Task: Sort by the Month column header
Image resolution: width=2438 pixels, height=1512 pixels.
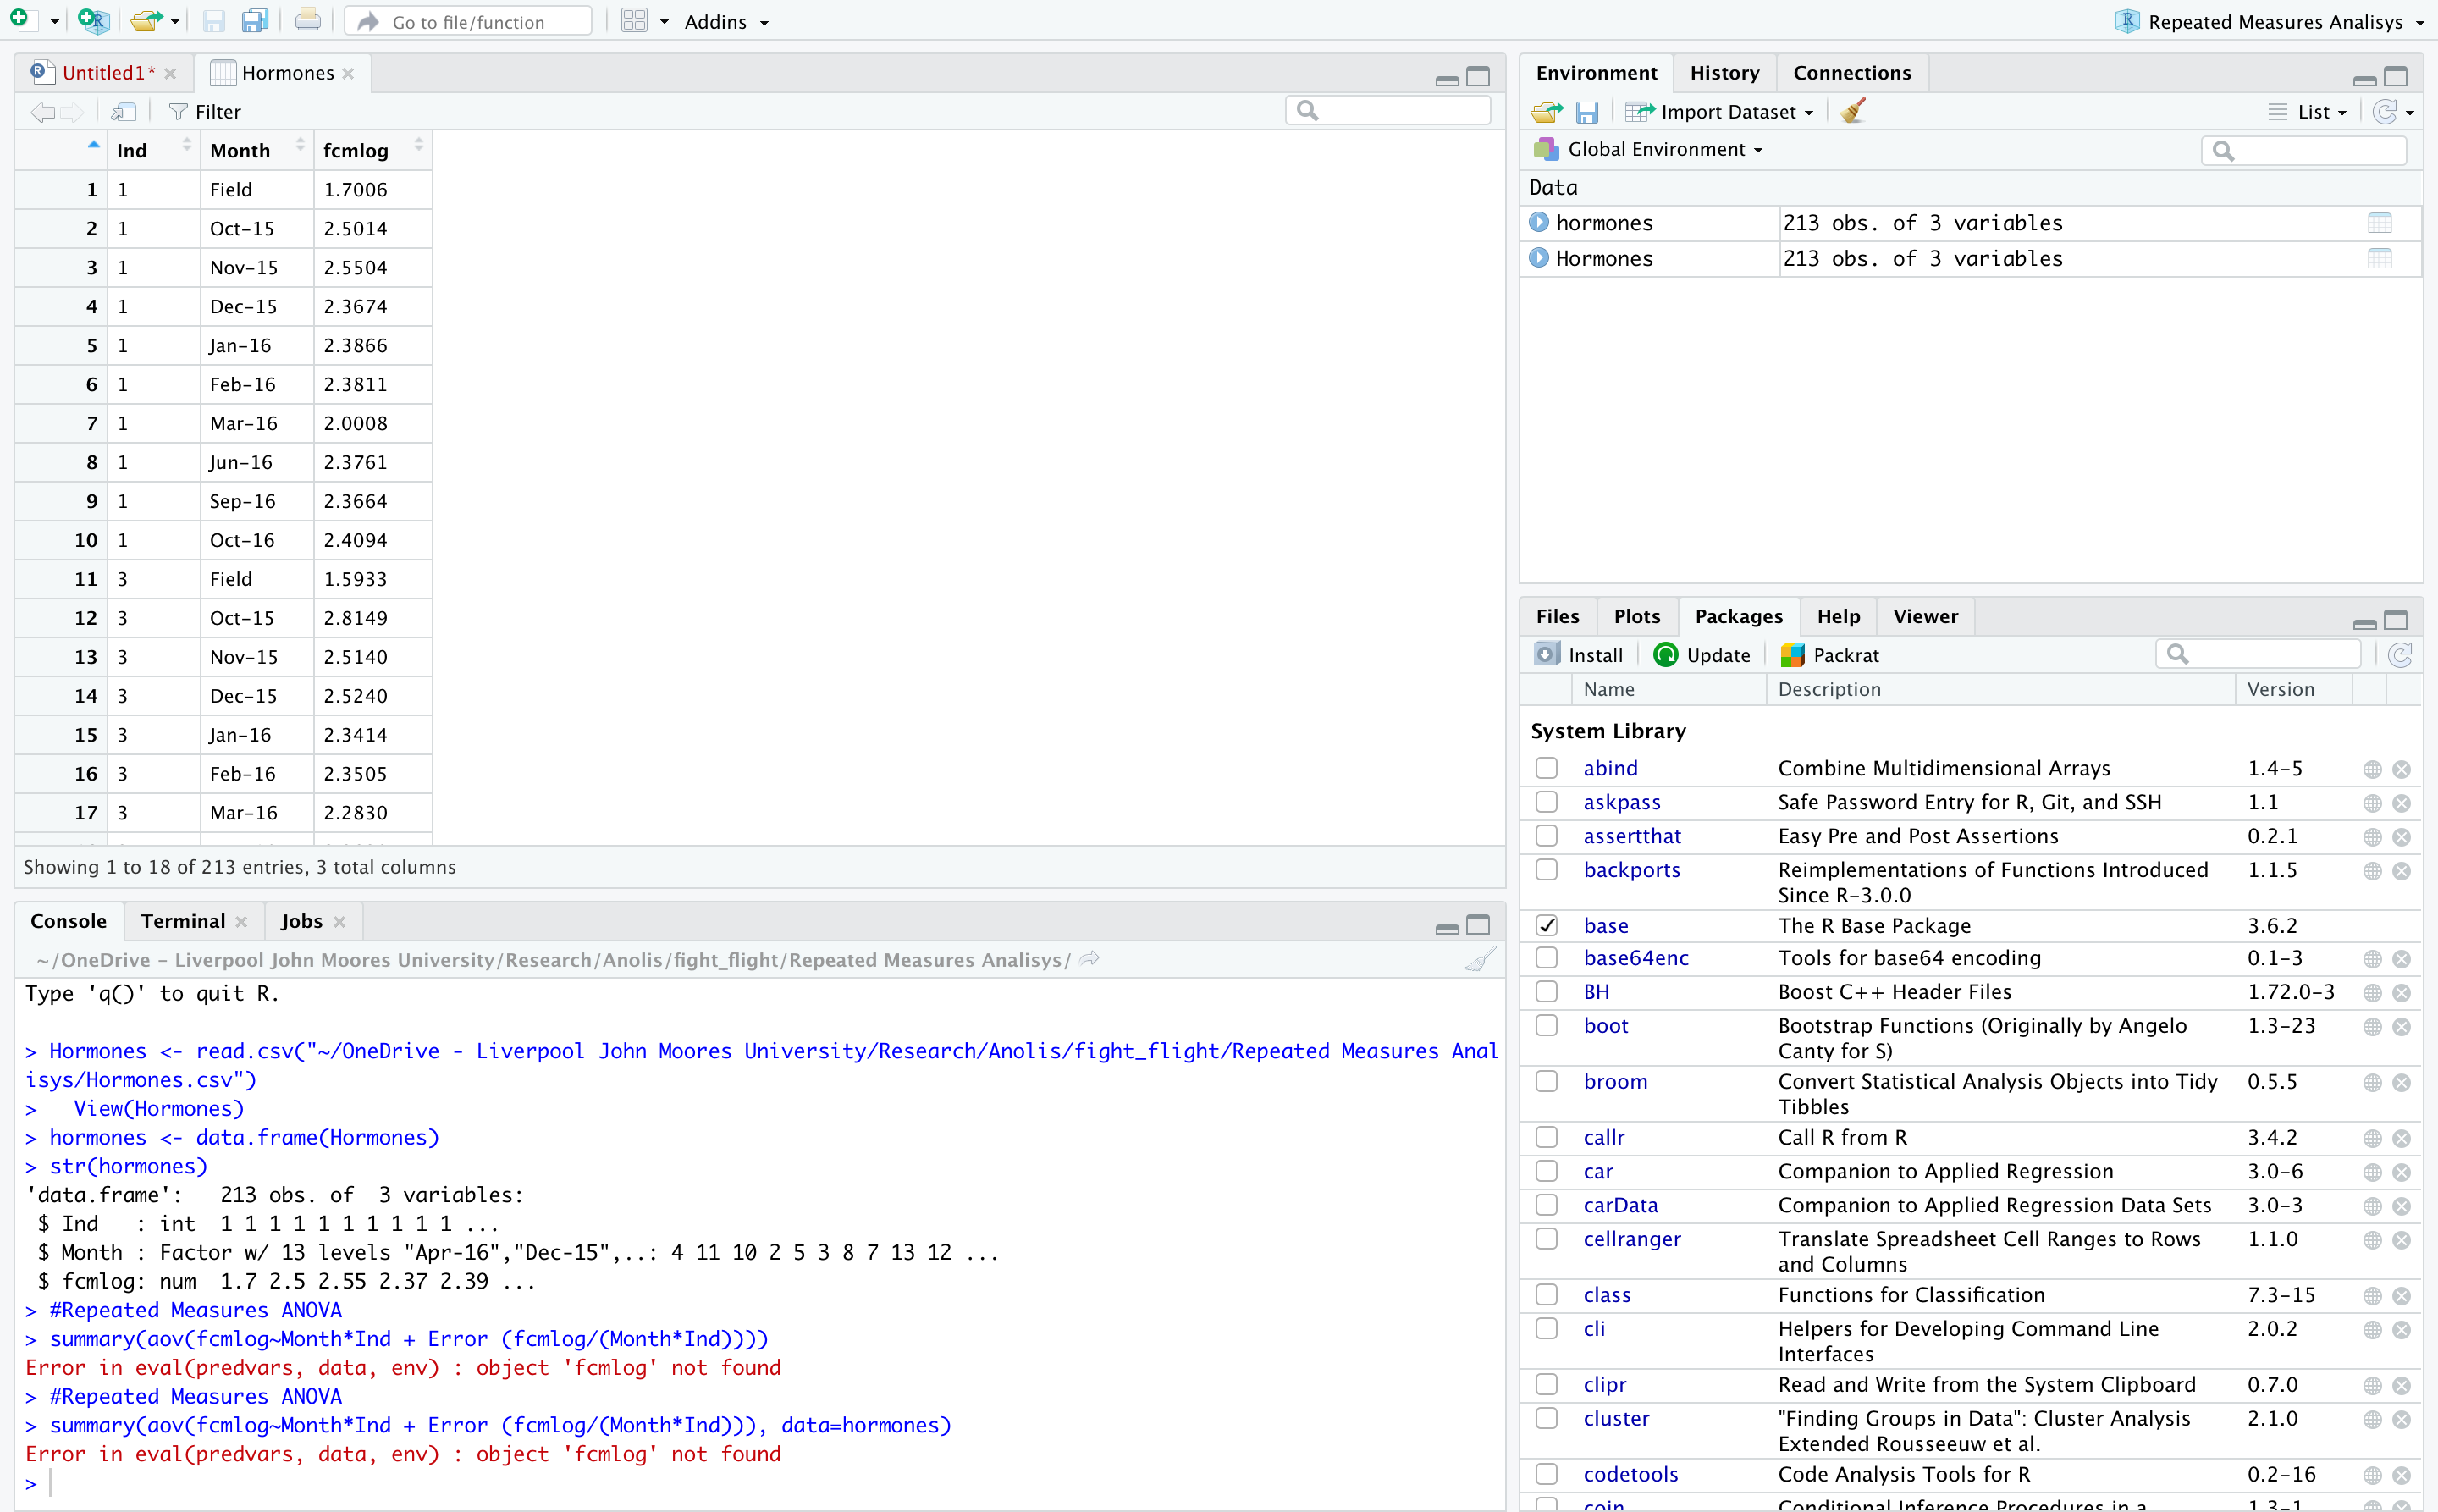Action: tap(257, 150)
